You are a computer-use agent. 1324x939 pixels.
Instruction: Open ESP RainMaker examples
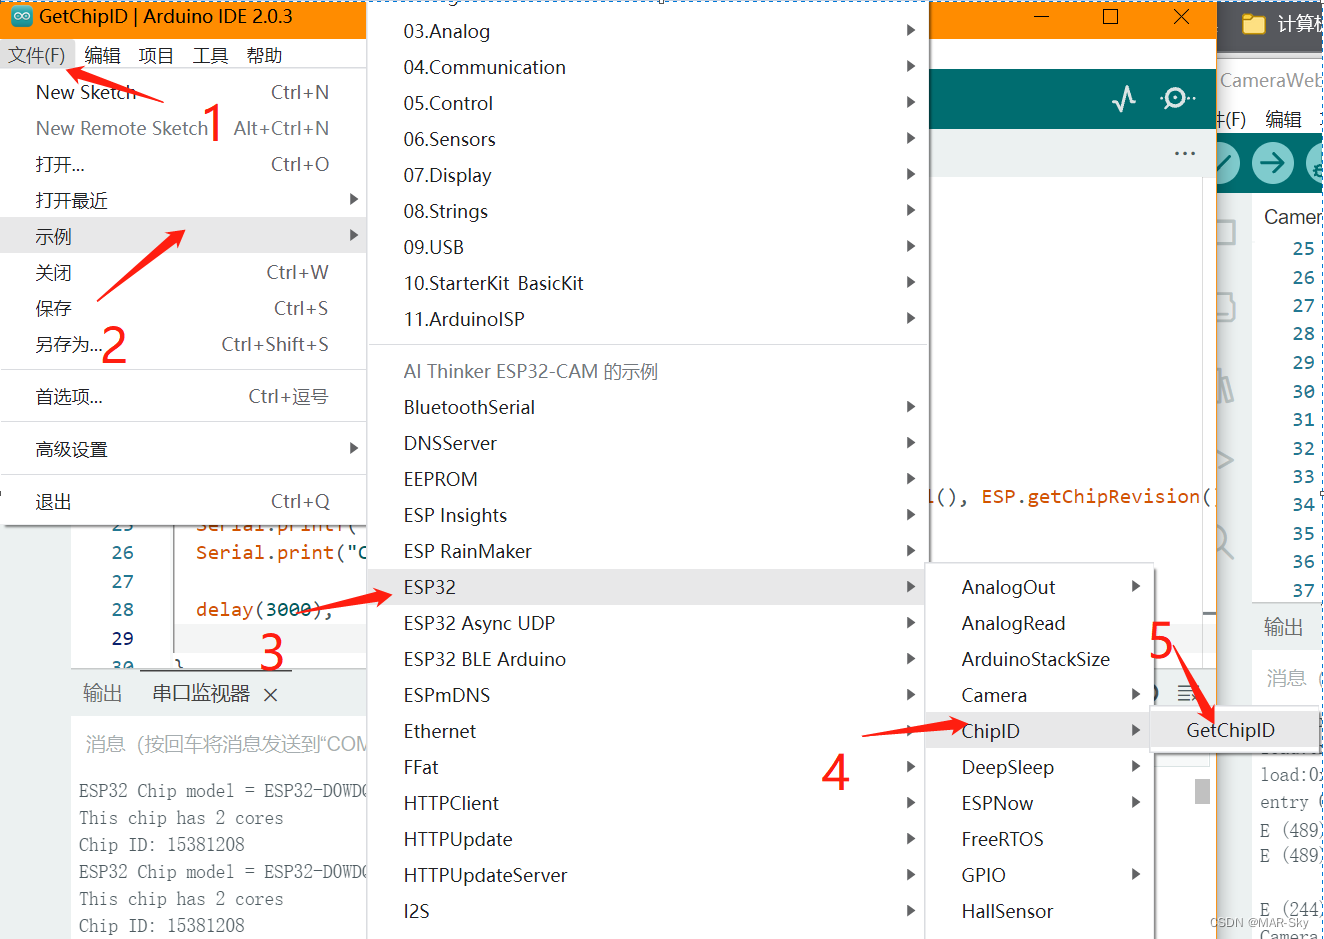(x=648, y=551)
